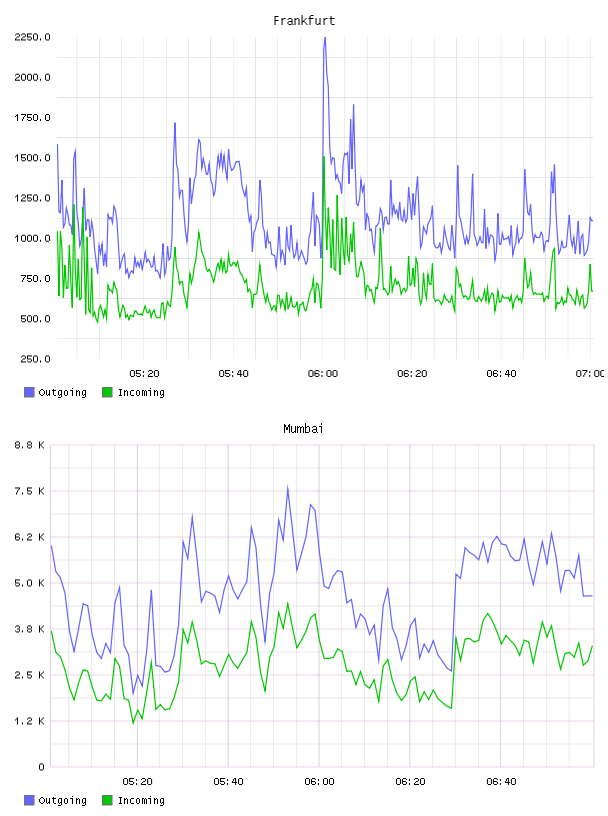Click the 1750.0 axis label in Frankfurt chart
The width and height of the screenshot is (608, 816).
(32, 118)
